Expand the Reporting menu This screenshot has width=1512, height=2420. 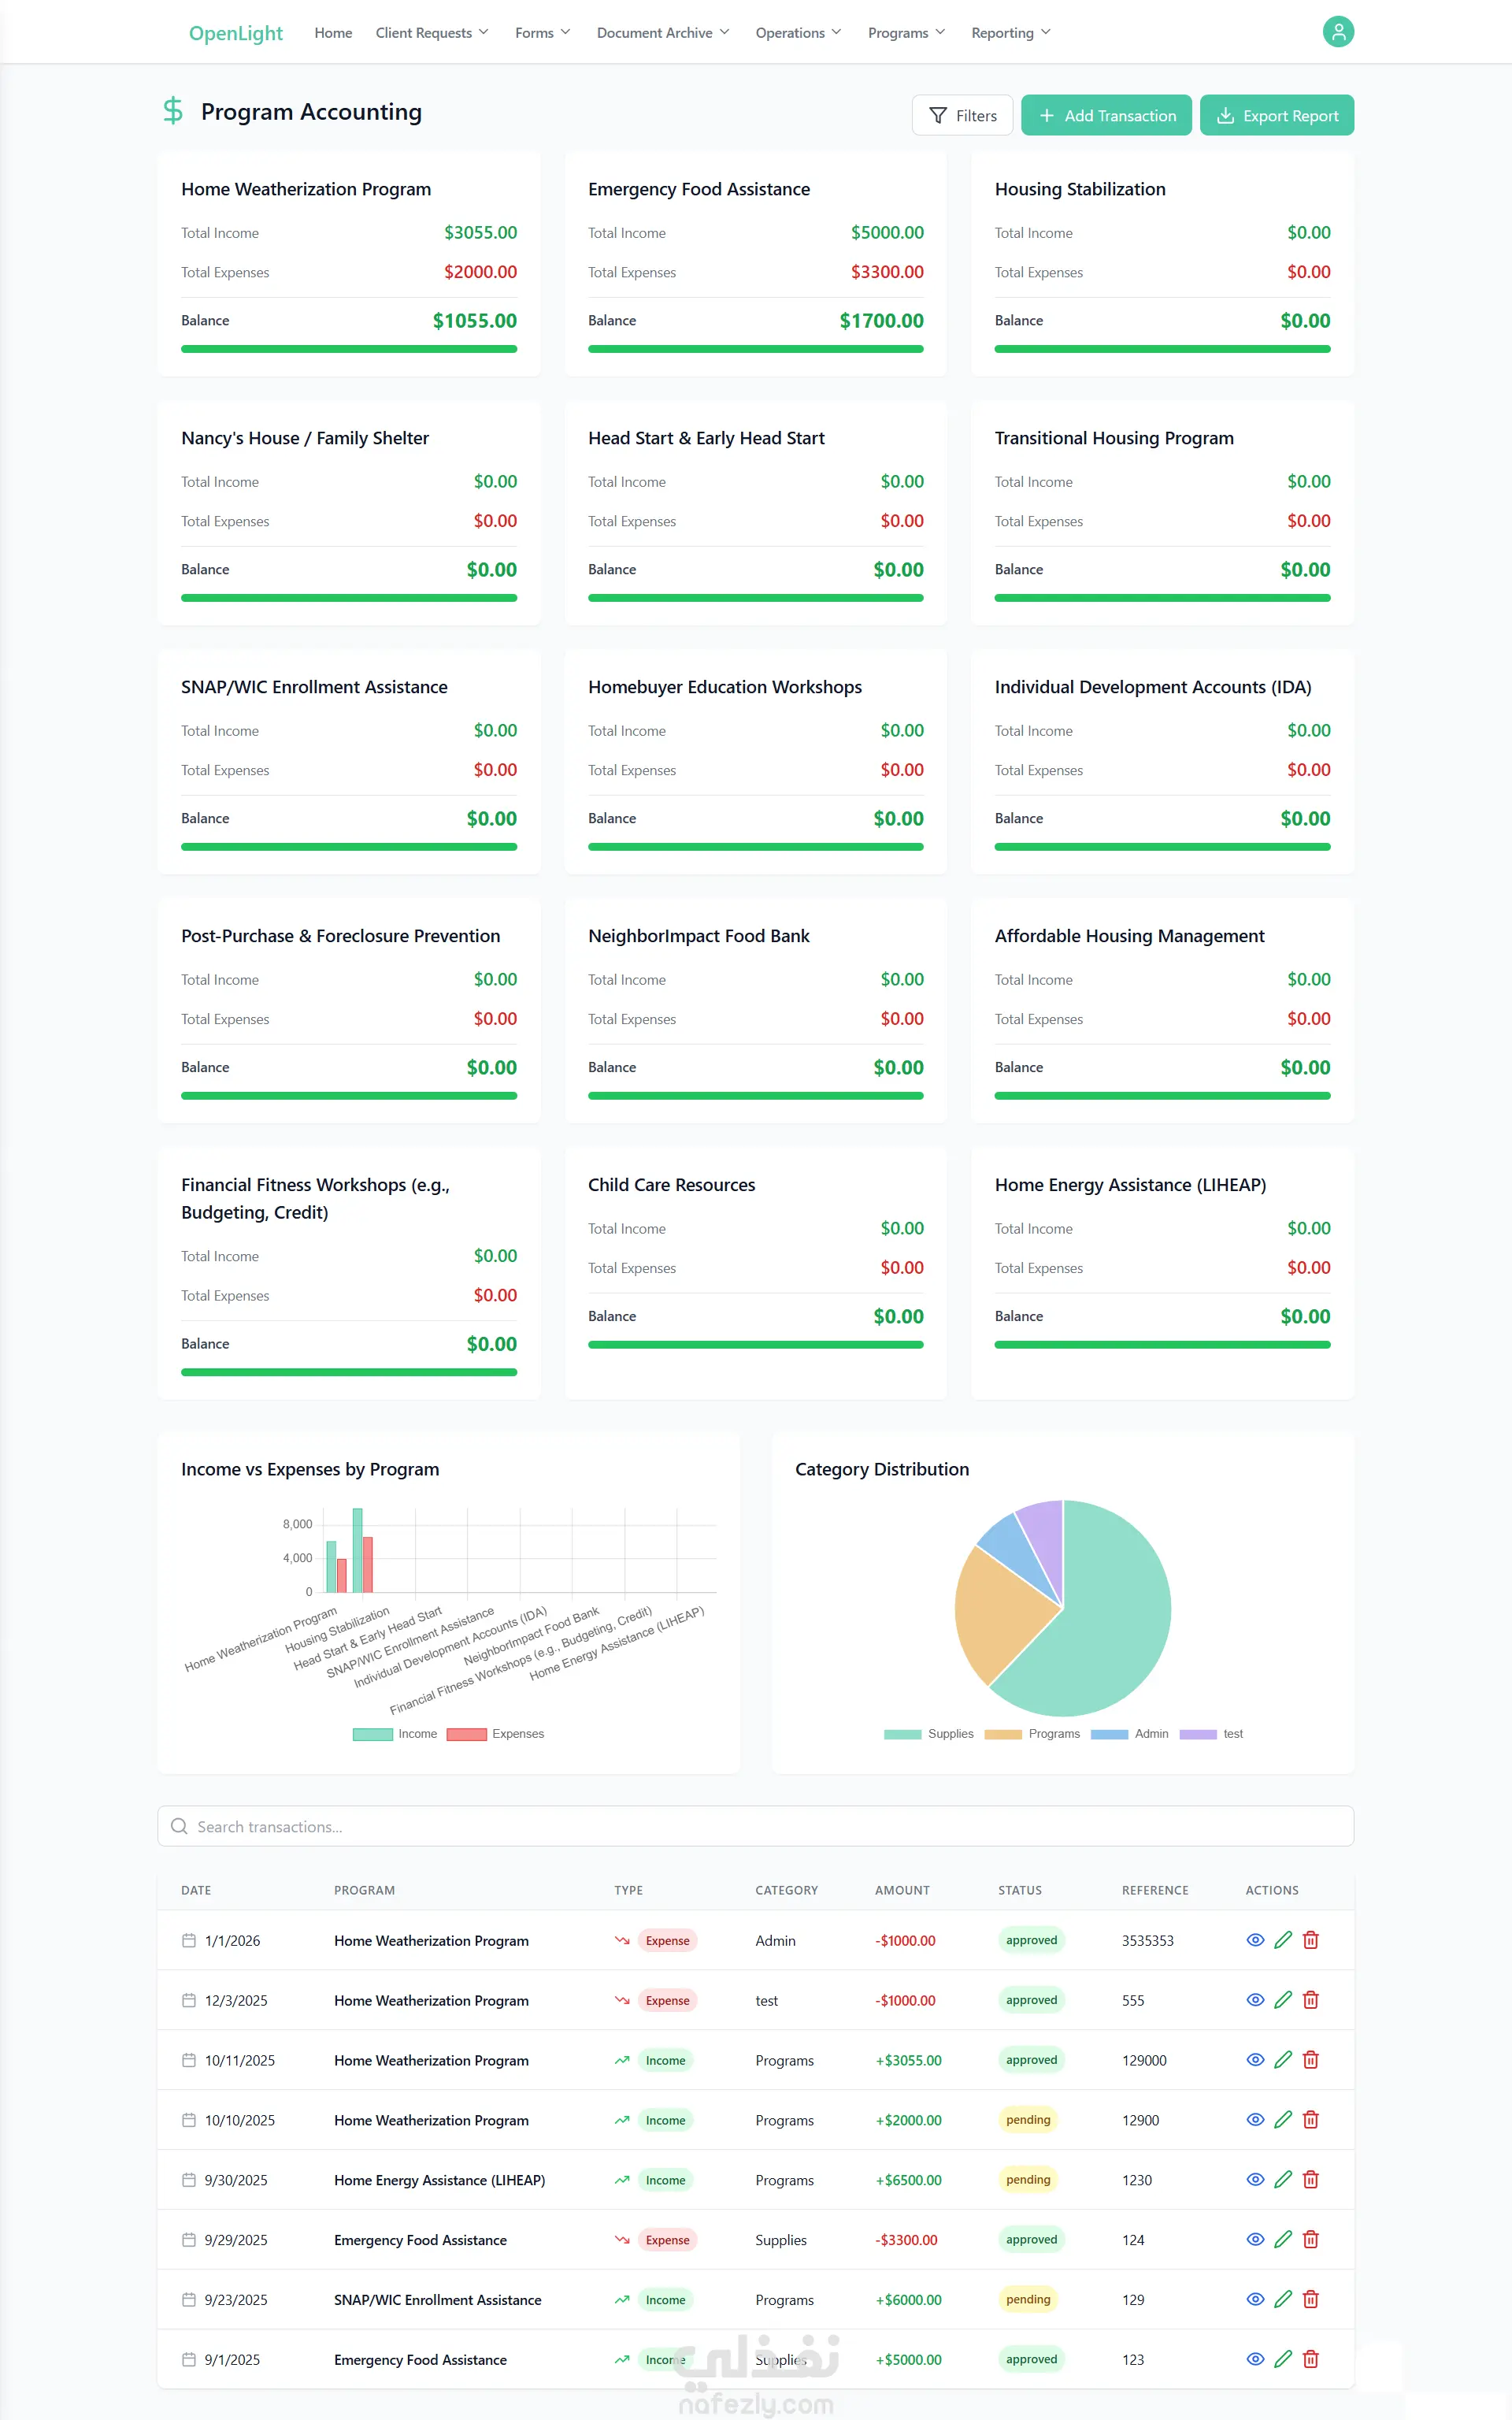[1011, 33]
